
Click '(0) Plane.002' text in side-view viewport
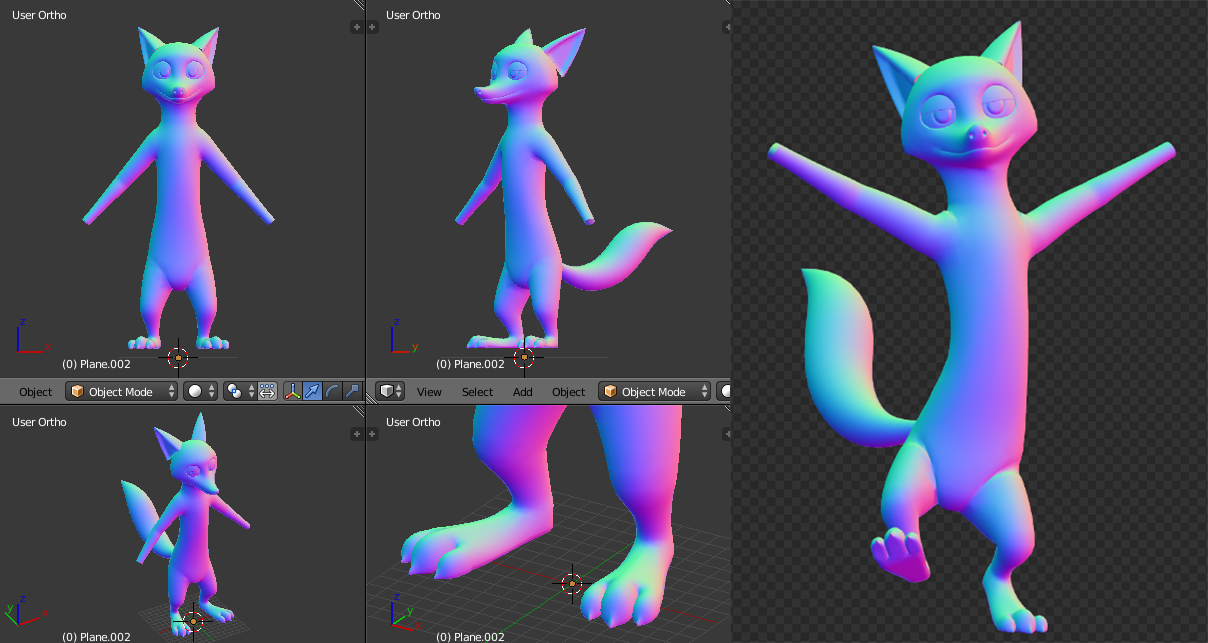click(x=470, y=364)
